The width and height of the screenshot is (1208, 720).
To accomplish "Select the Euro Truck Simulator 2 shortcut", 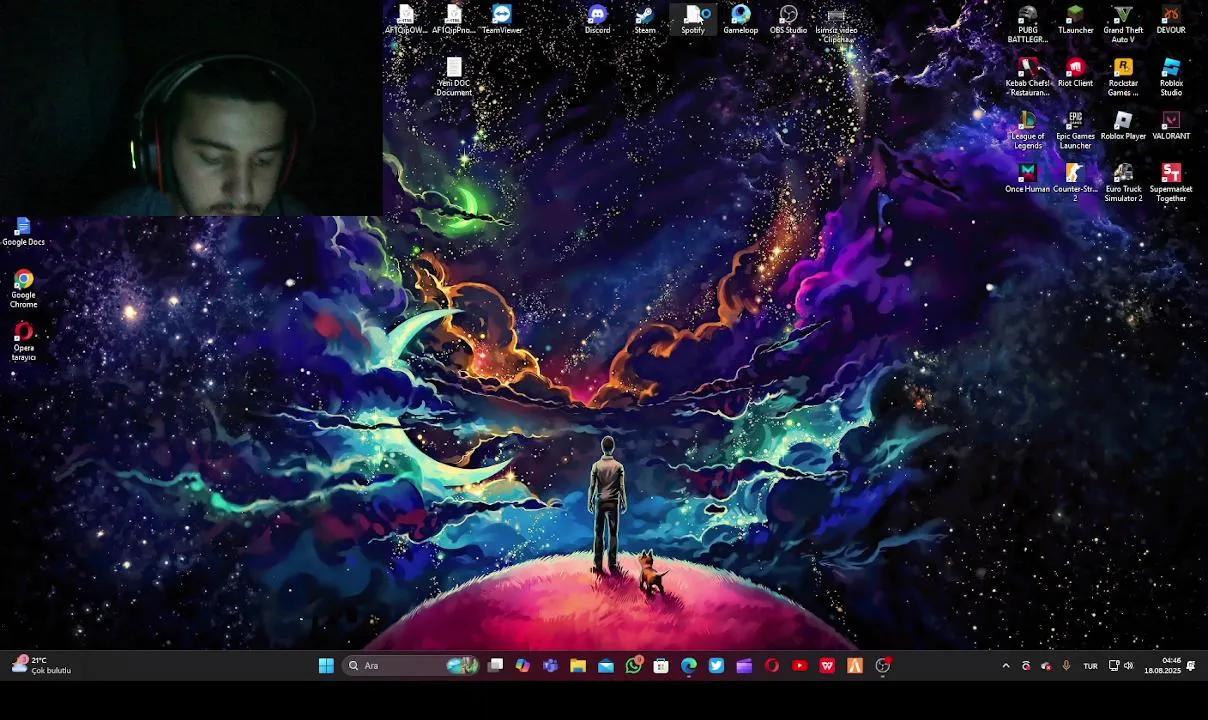I will click(x=1123, y=183).
